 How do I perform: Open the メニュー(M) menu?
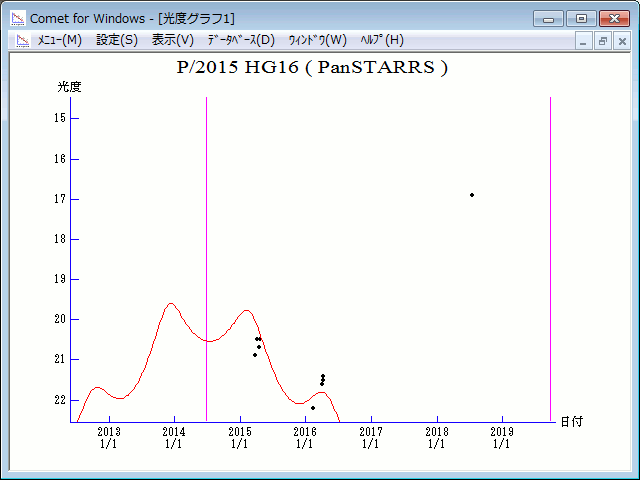(x=59, y=40)
